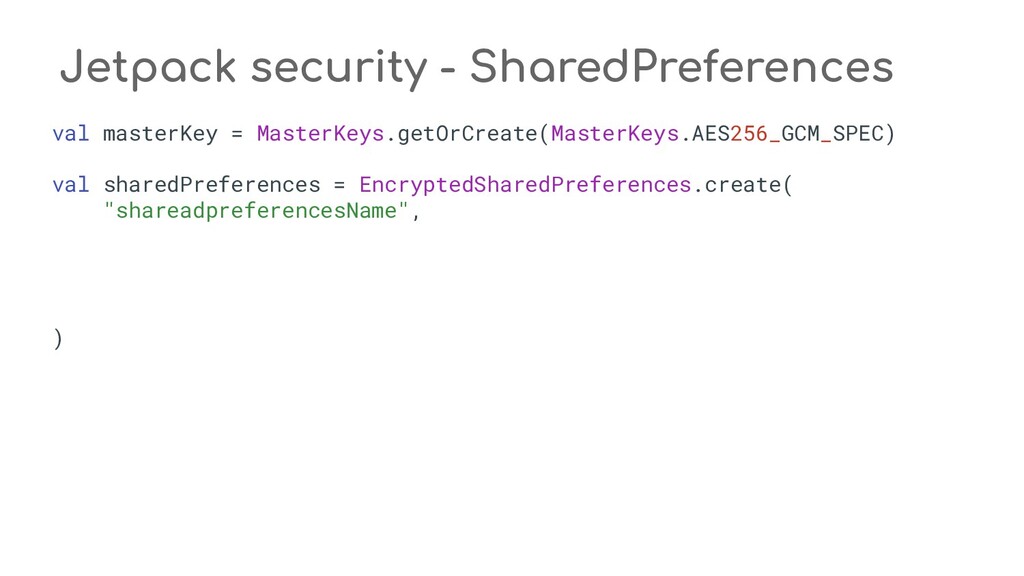Click the purple "EncryptedSharedPreferences" class name
Image resolution: width=1024 pixels, height=576 pixels.
click(525, 185)
